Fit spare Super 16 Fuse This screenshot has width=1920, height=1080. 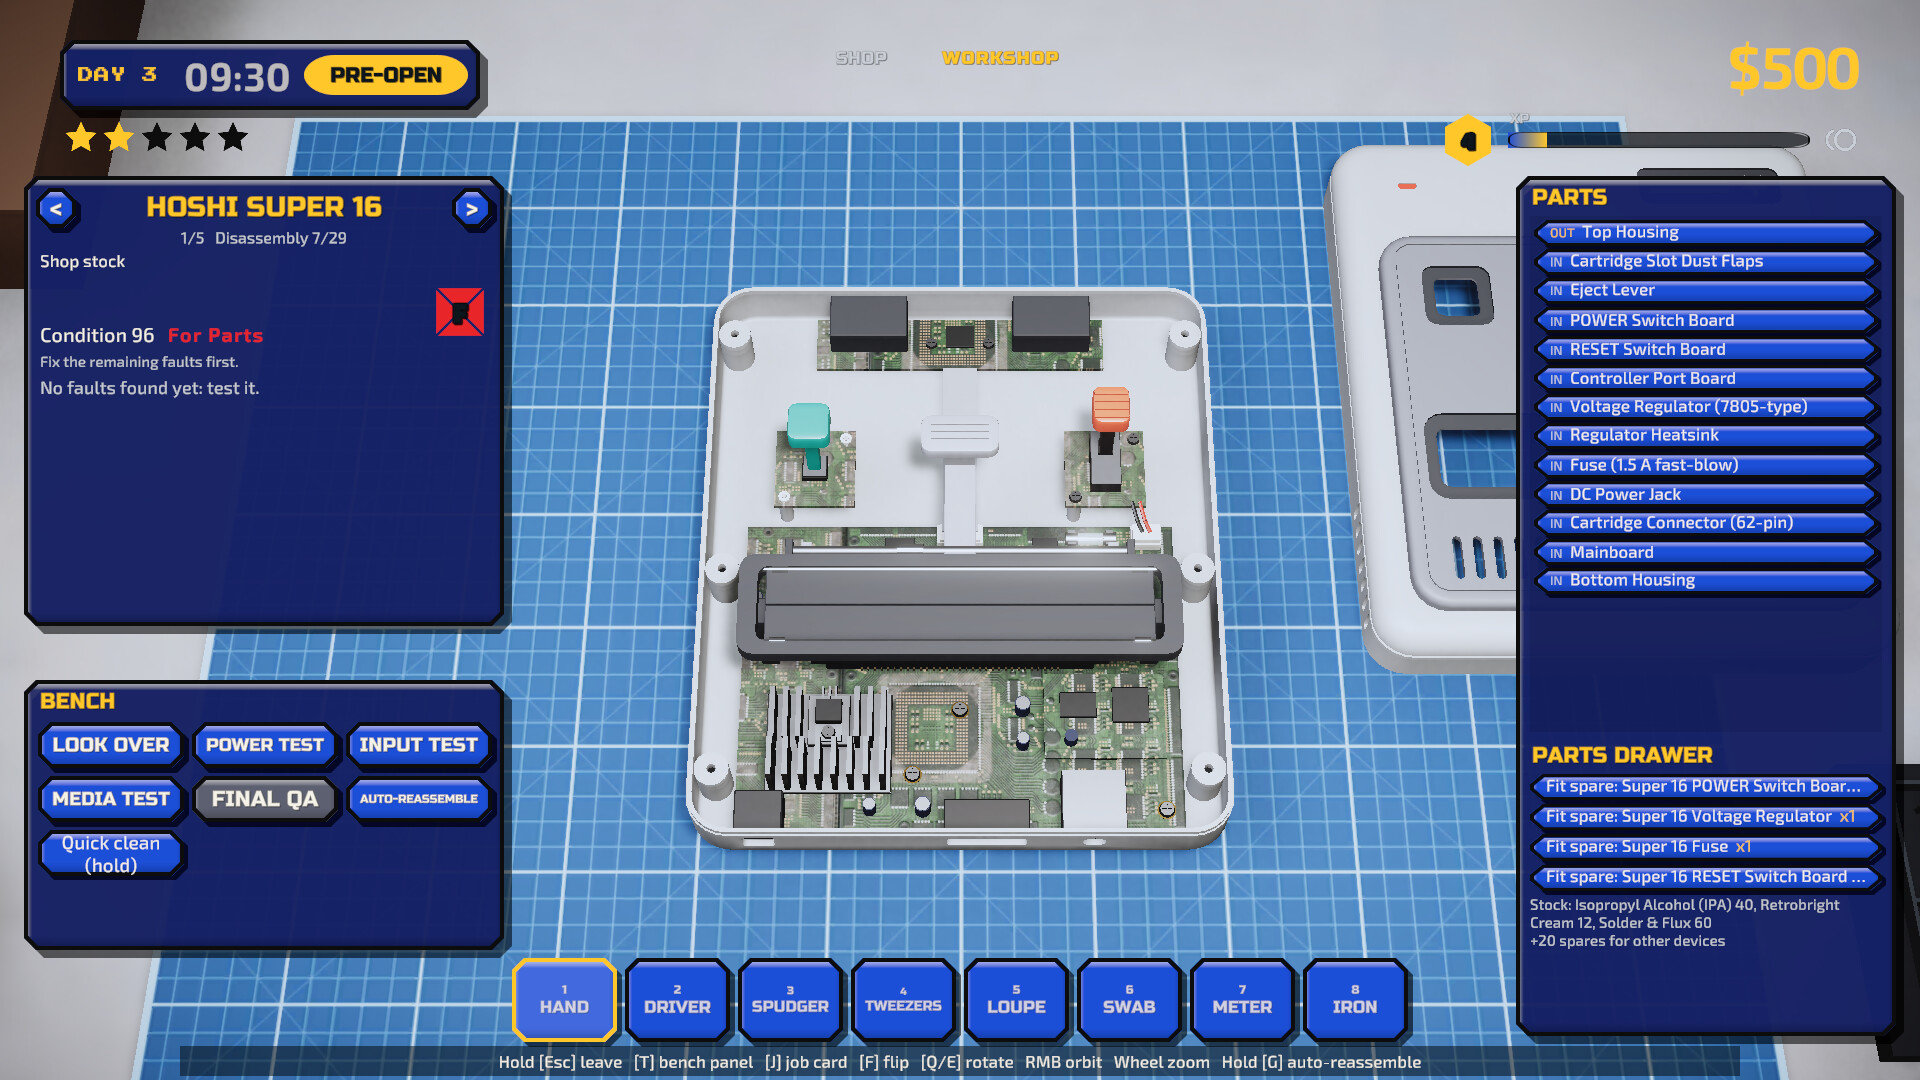(x=1706, y=847)
